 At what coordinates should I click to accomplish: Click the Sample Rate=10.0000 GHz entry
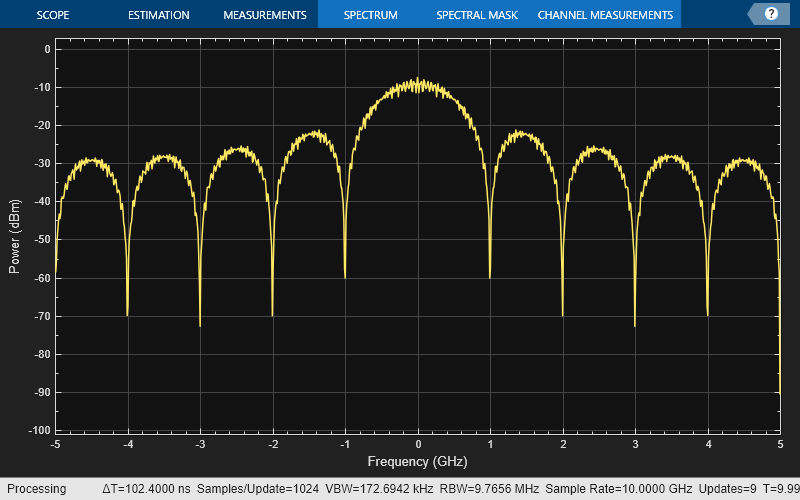click(618, 489)
